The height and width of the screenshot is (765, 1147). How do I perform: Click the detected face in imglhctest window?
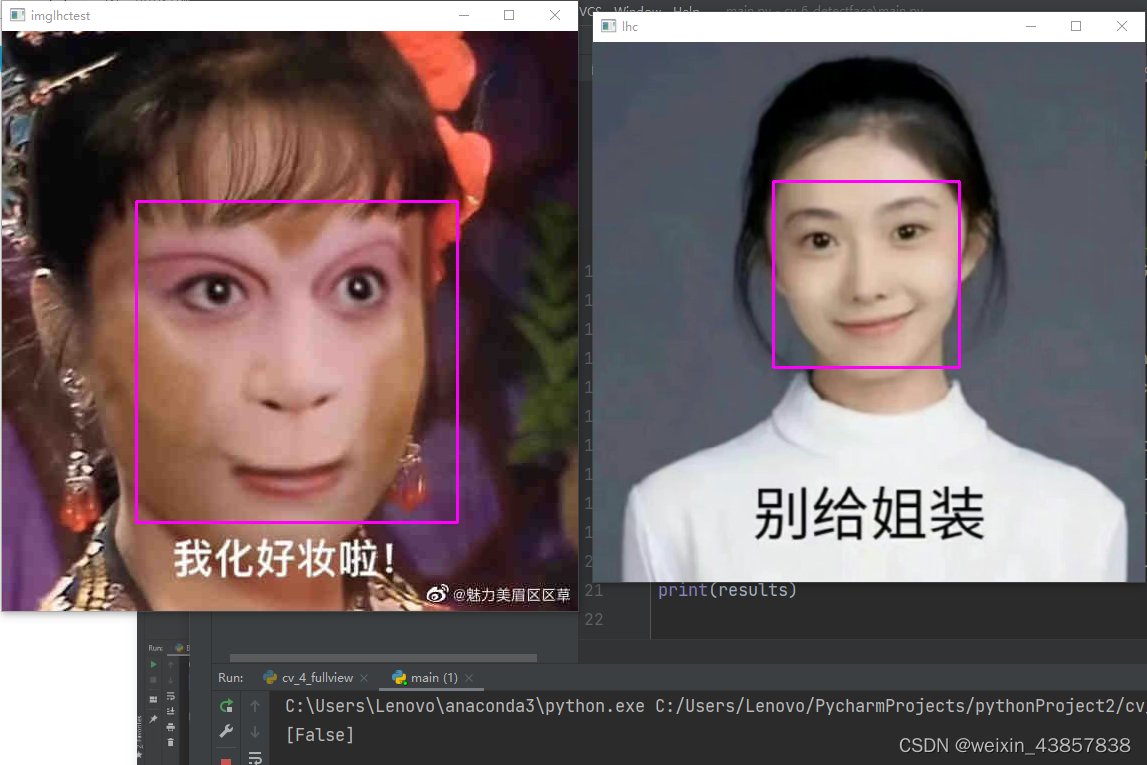coord(297,362)
